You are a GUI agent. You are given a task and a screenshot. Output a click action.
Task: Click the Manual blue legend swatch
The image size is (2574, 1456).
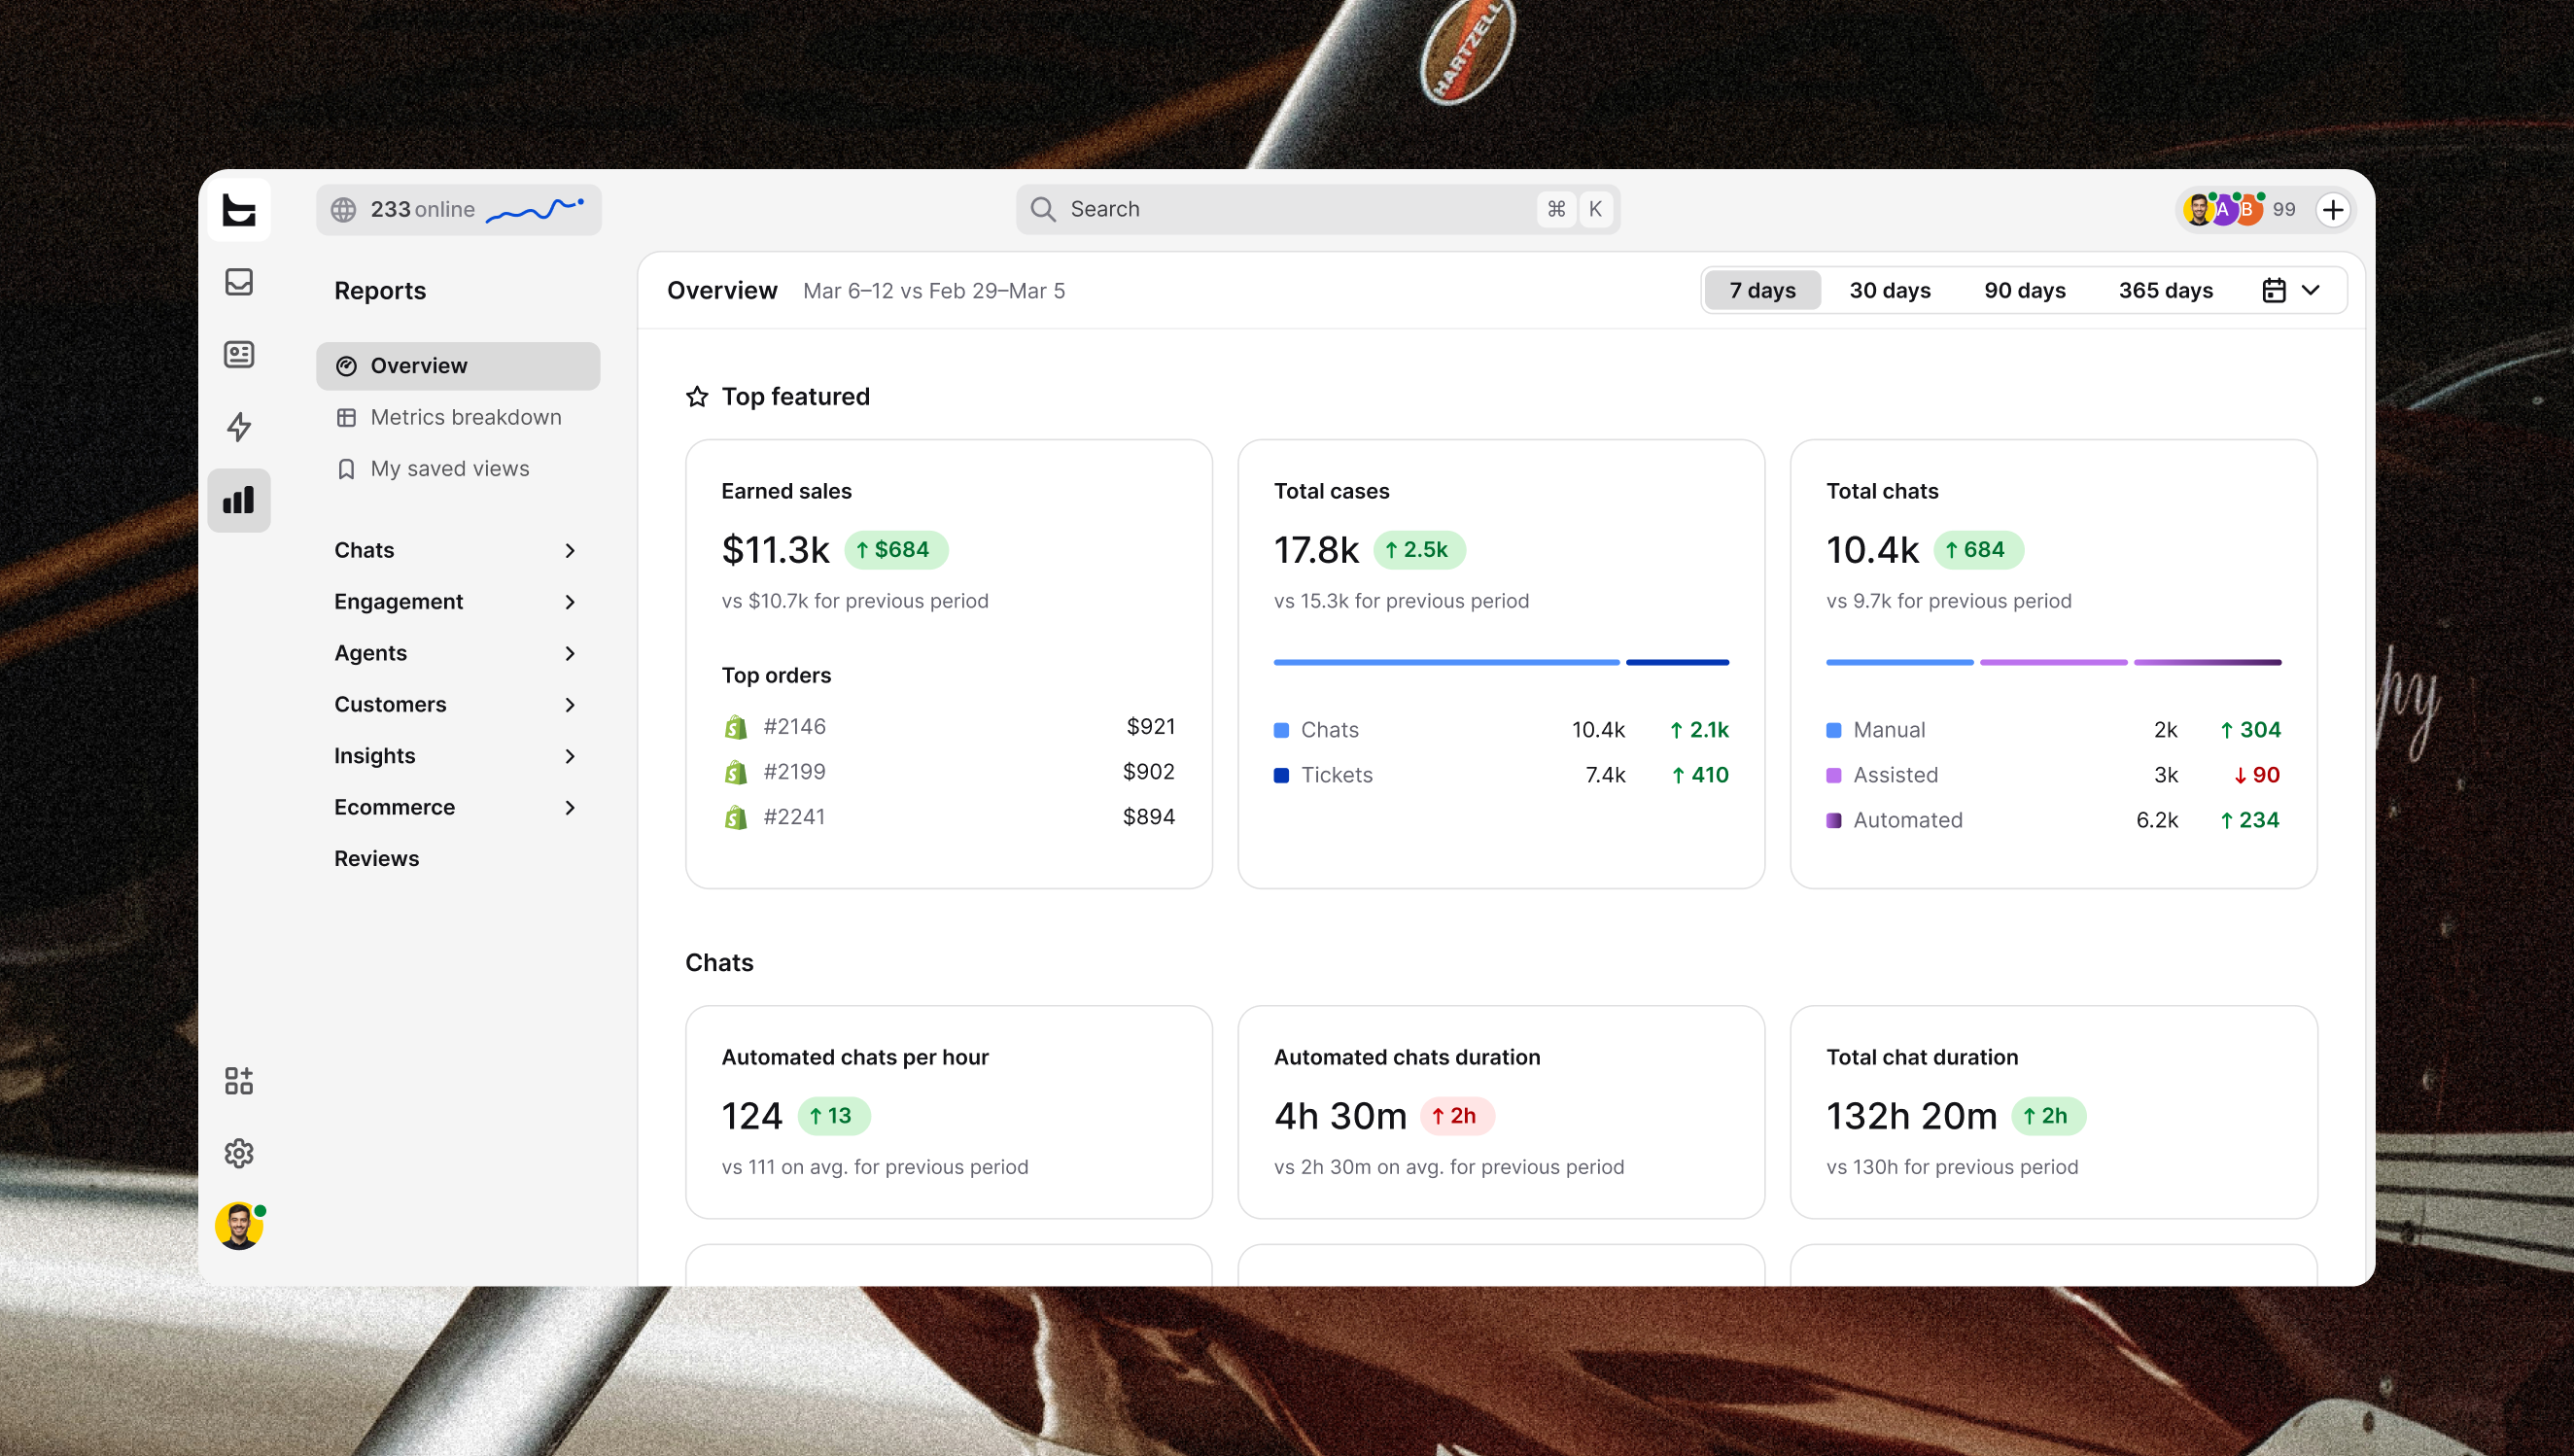pos(1833,731)
